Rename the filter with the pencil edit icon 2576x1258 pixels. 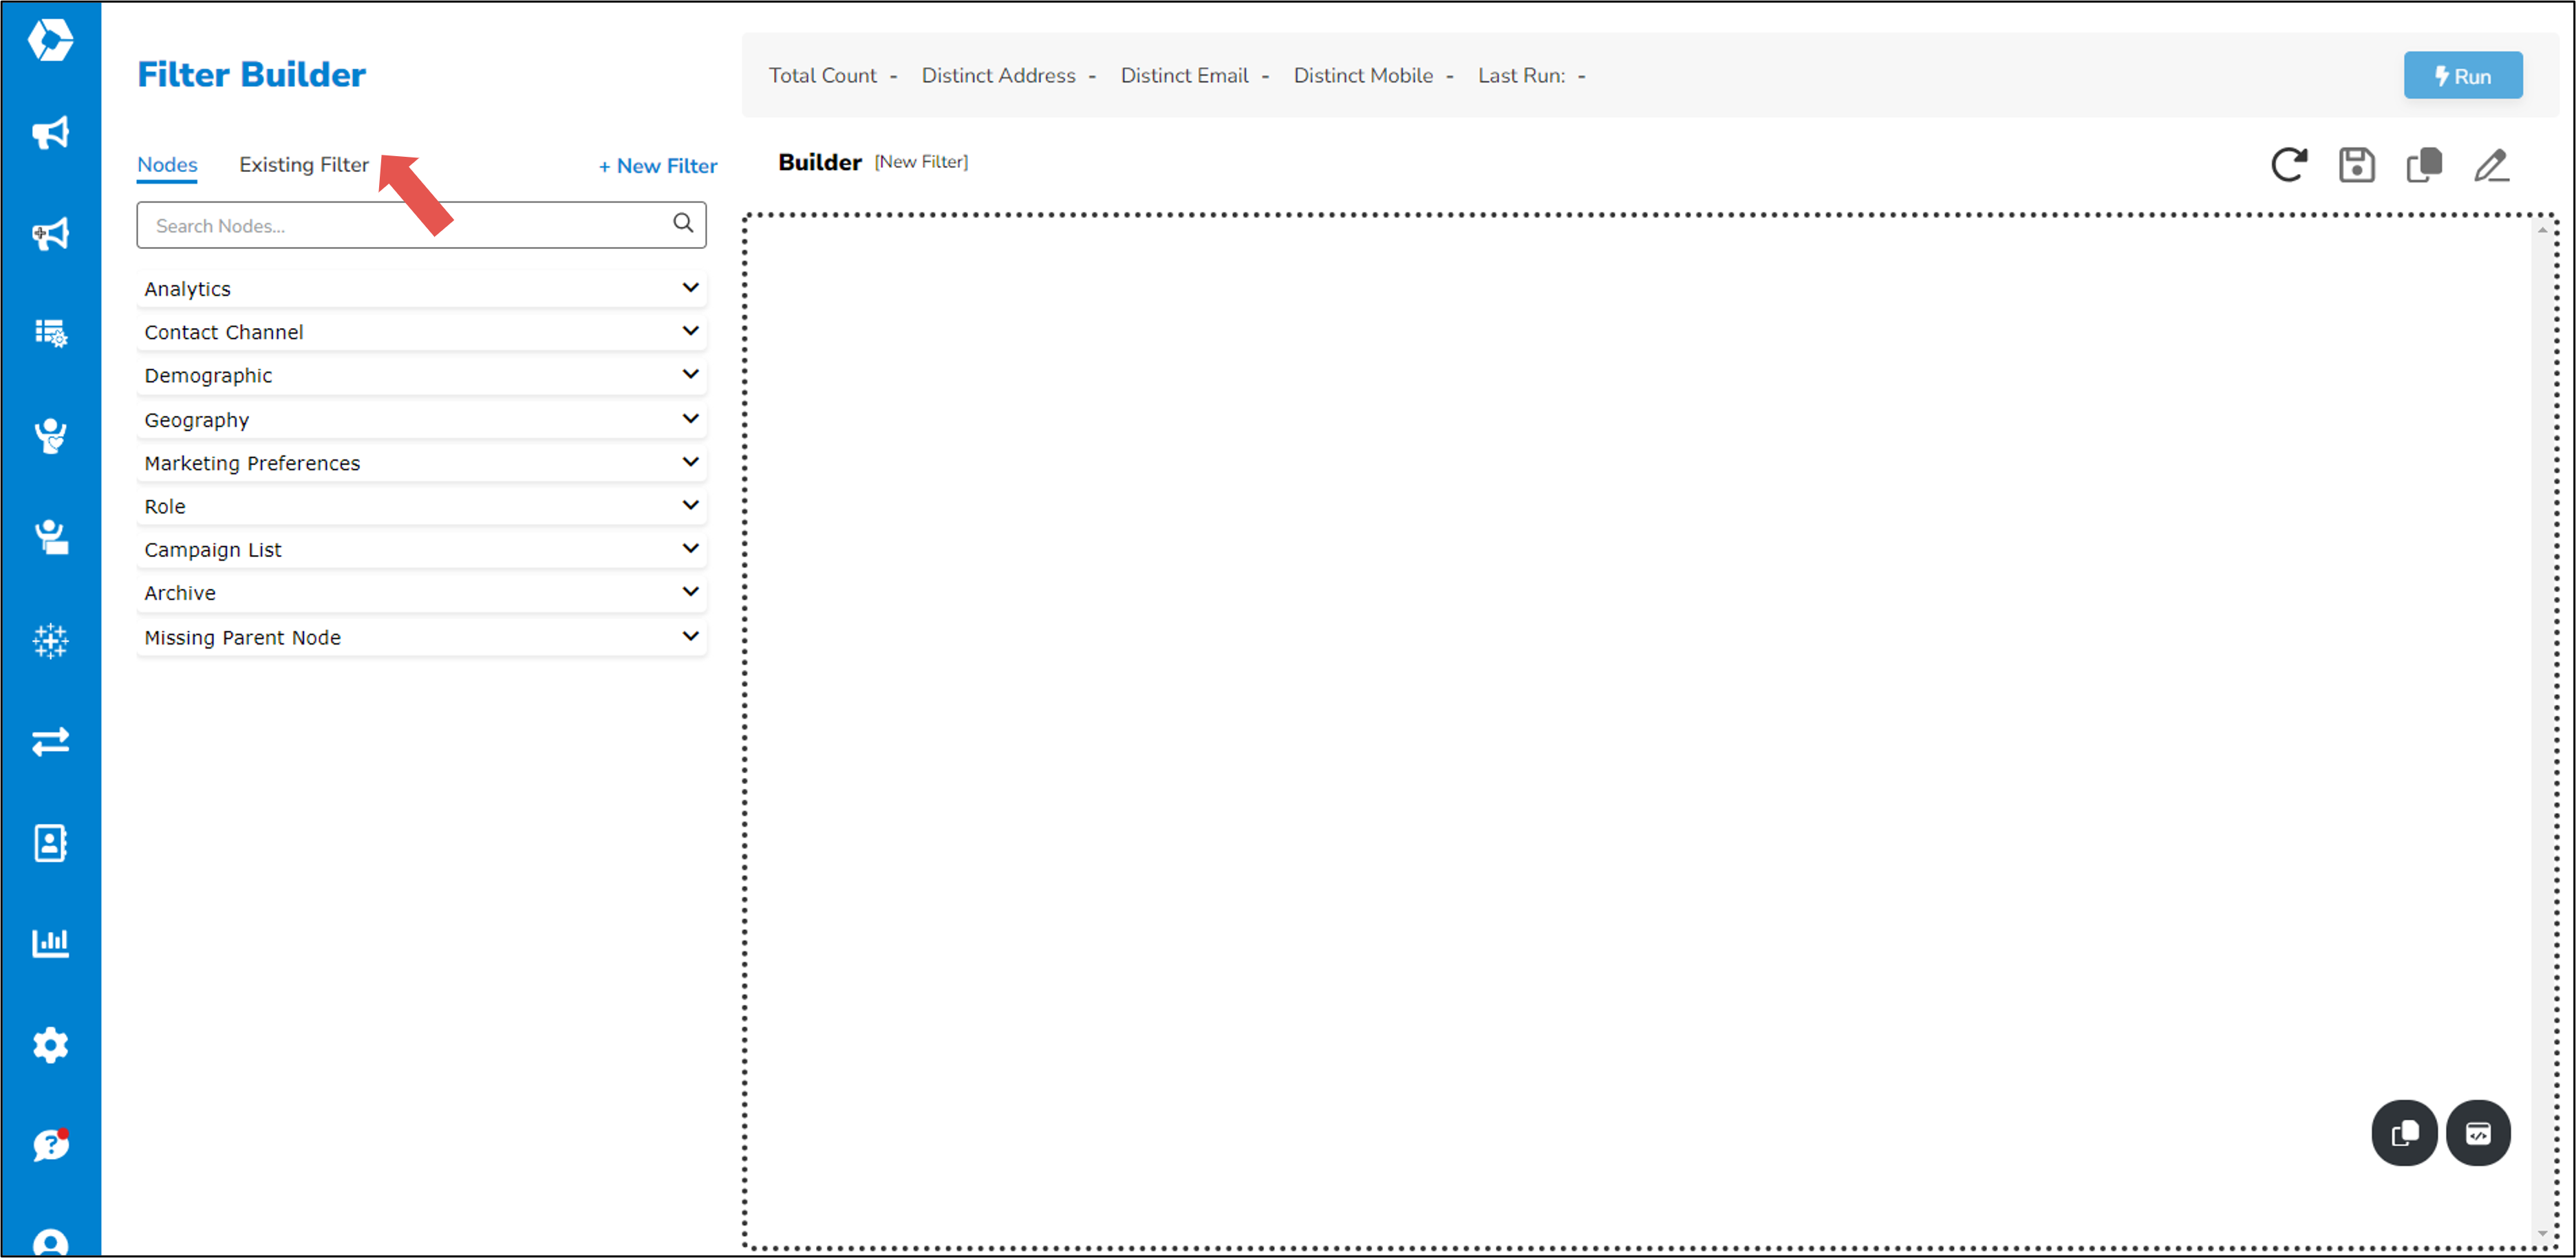[x=2492, y=164]
